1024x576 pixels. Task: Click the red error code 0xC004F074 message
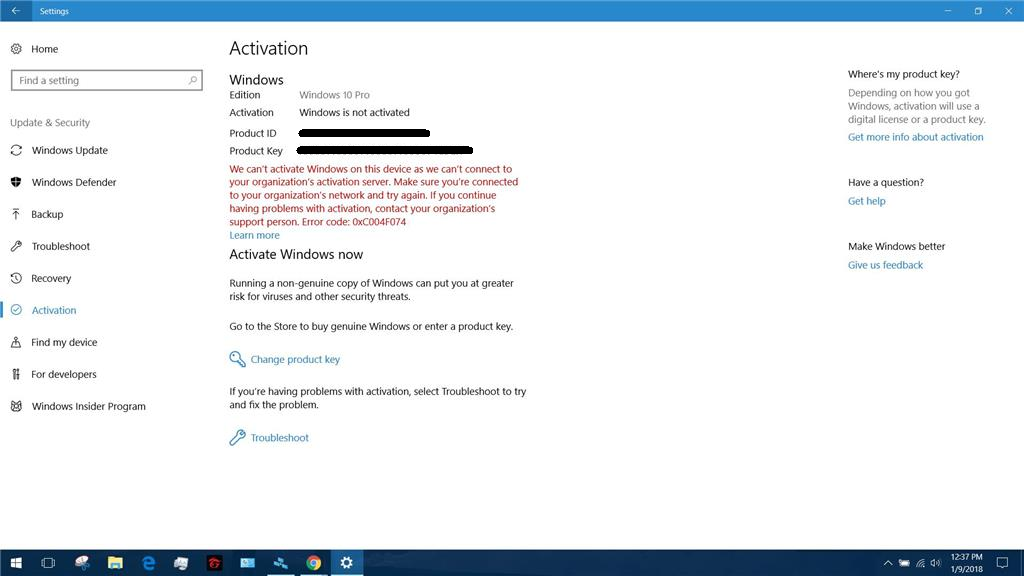pyautogui.click(x=374, y=195)
